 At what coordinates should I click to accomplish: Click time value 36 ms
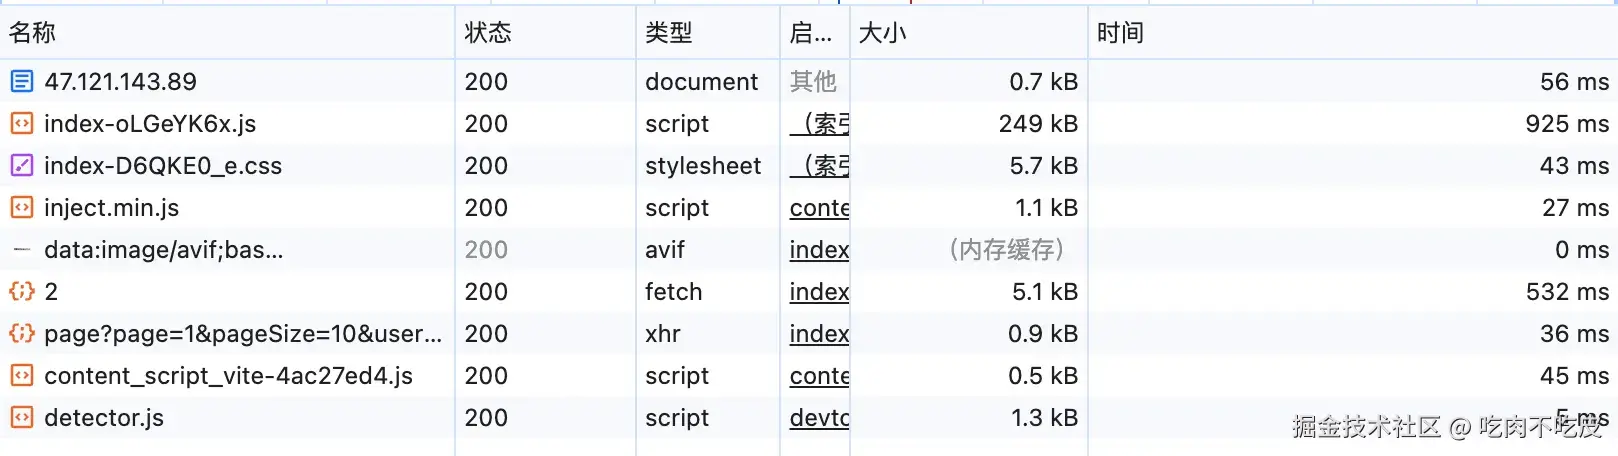point(1574,333)
